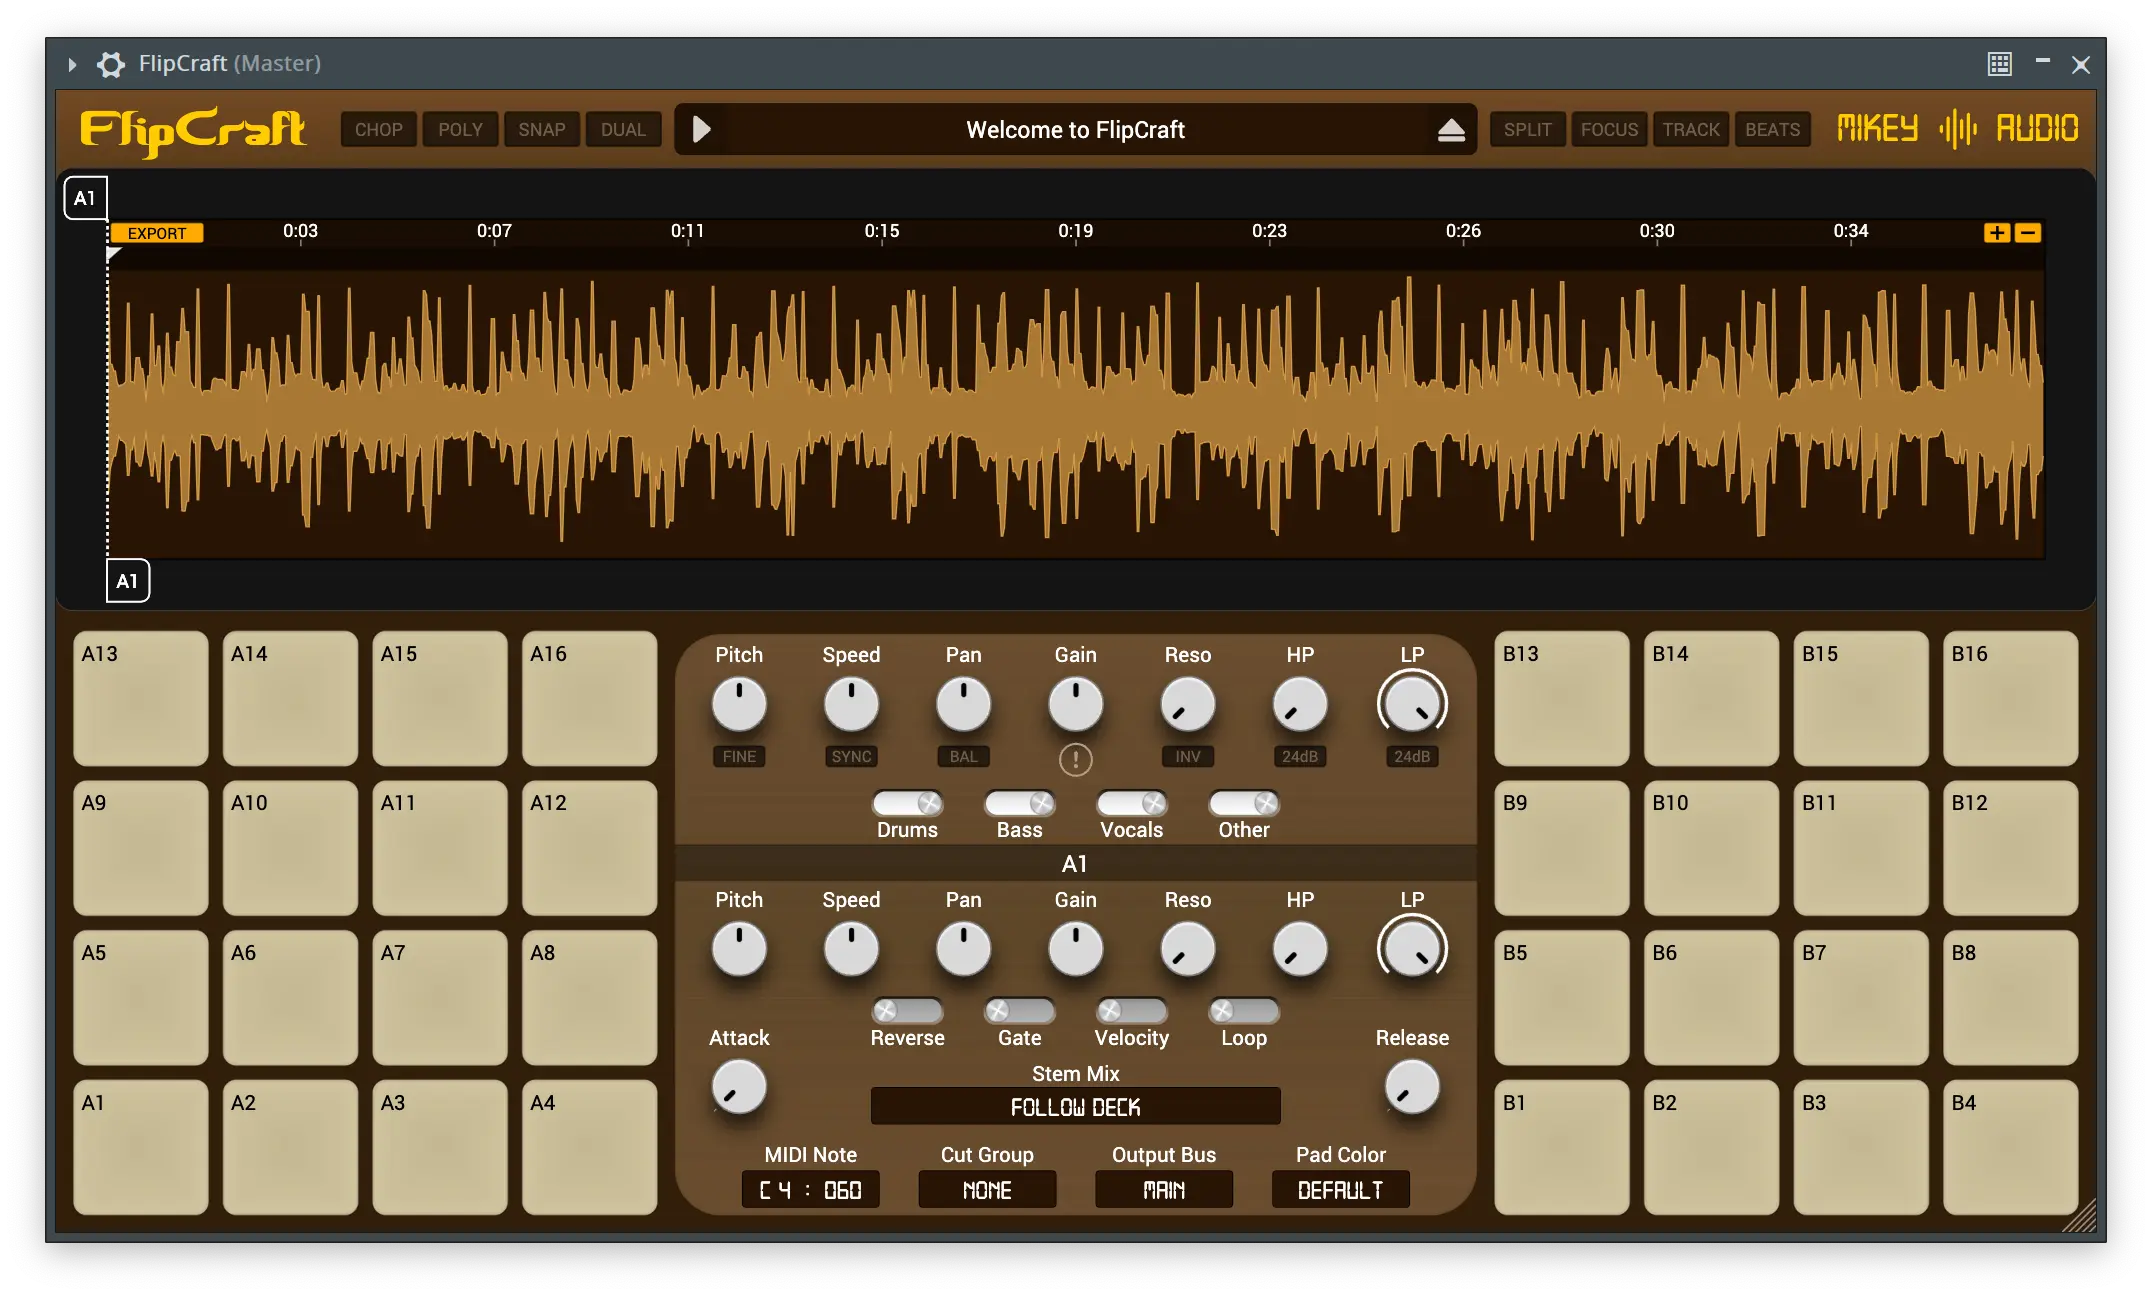Image resolution: width=2152 pixels, height=1296 pixels.
Task: Select the BEATS mode button
Action: (x=1772, y=130)
